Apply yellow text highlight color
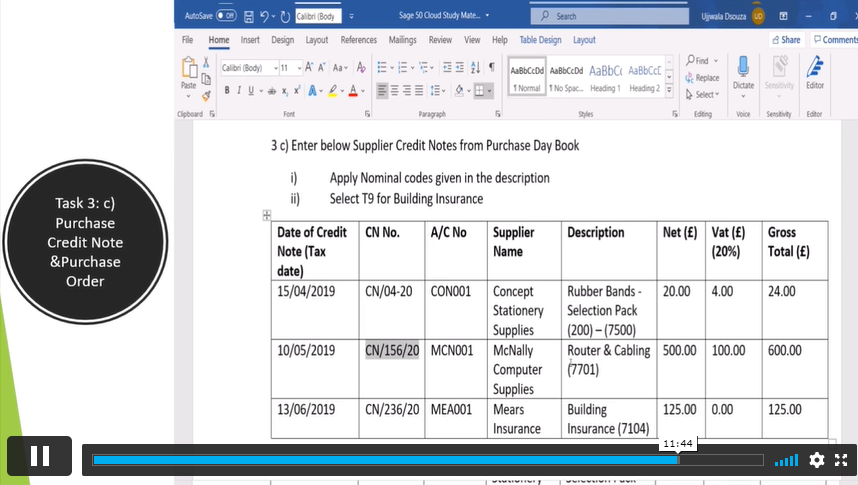858x485 pixels. [332, 91]
